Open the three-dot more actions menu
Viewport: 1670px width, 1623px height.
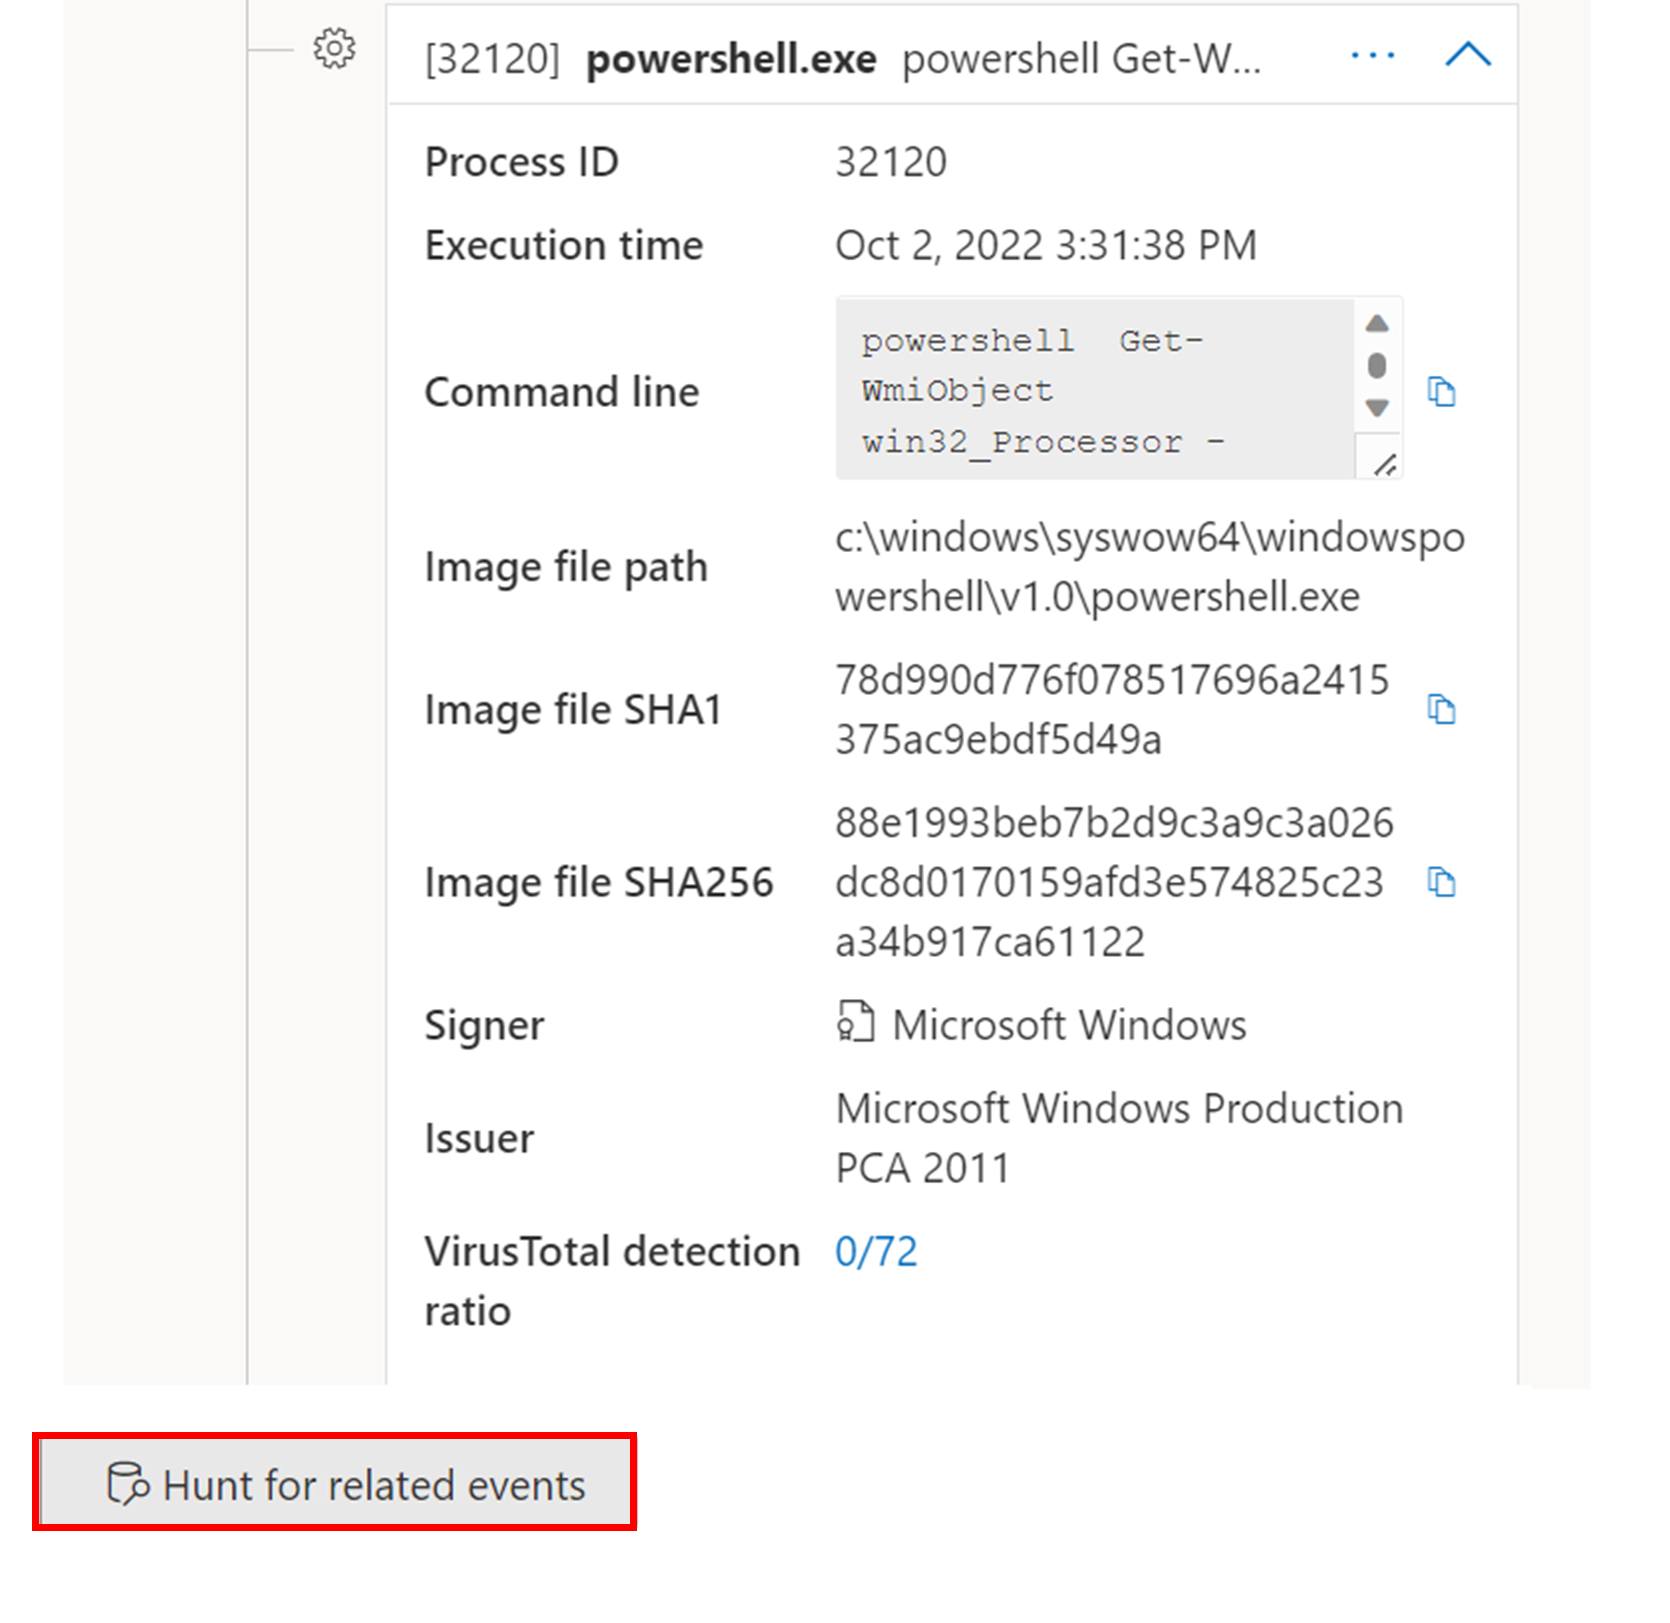(1372, 55)
